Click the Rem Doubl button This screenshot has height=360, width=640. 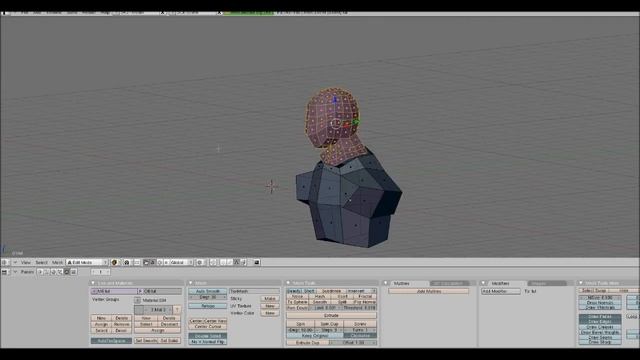point(297,308)
